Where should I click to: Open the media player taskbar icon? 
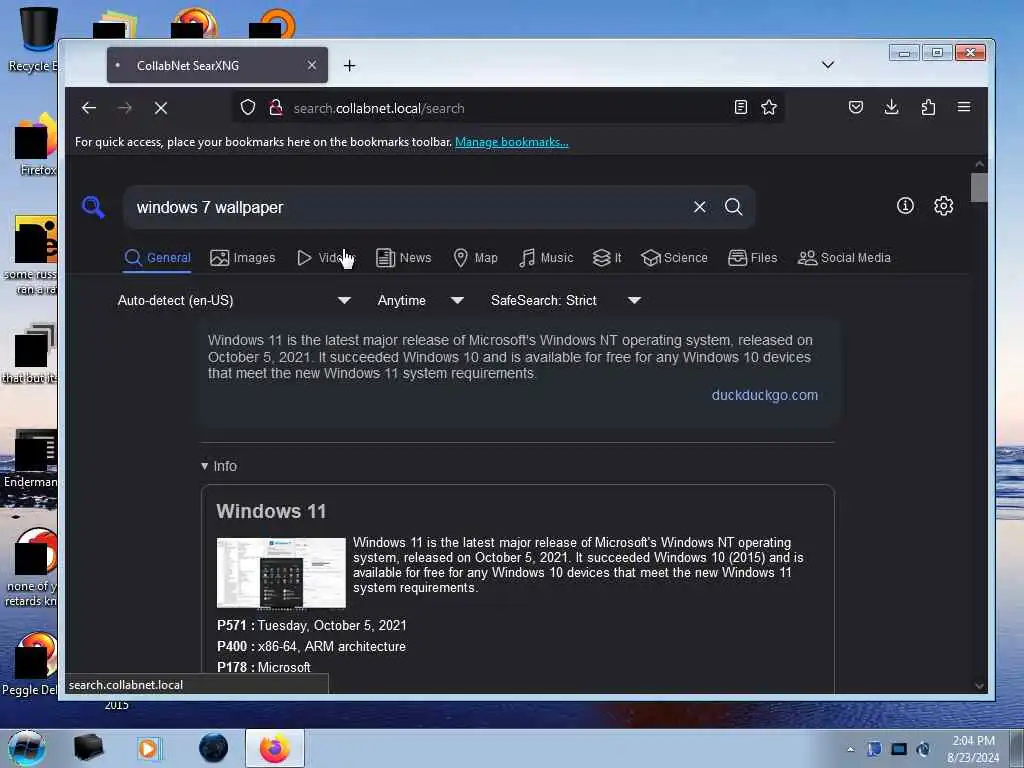[x=148, y=748]
